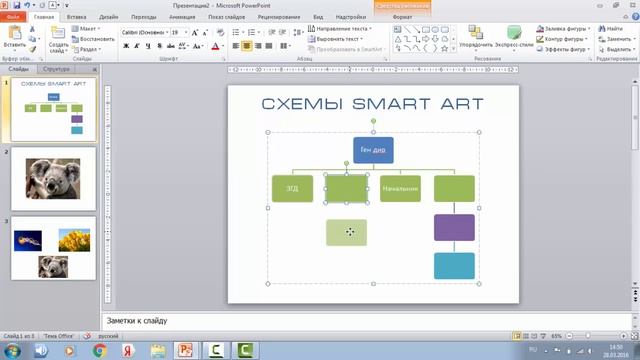This screenshot has width=640, height=360.
Task: Click the Find (Найти) binoculars button
Action: [611, 29]
